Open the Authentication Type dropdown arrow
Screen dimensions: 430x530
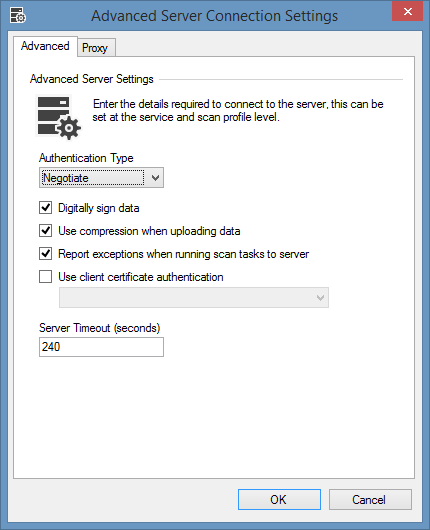pos(155,177)
